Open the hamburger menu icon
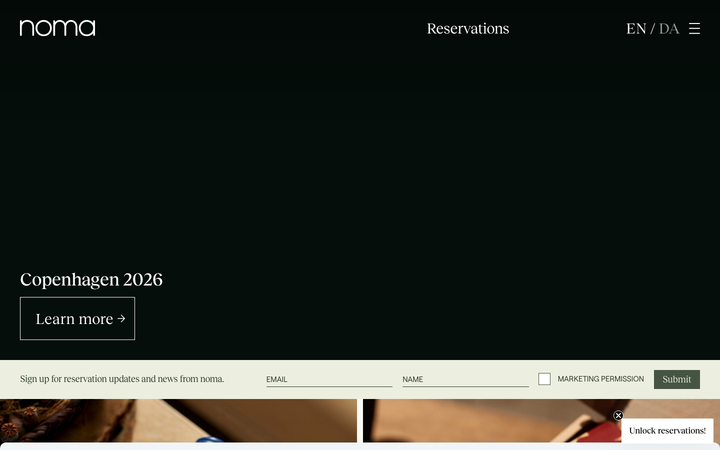The width and height of the screenshot is (720, 450). pos(694,28)
